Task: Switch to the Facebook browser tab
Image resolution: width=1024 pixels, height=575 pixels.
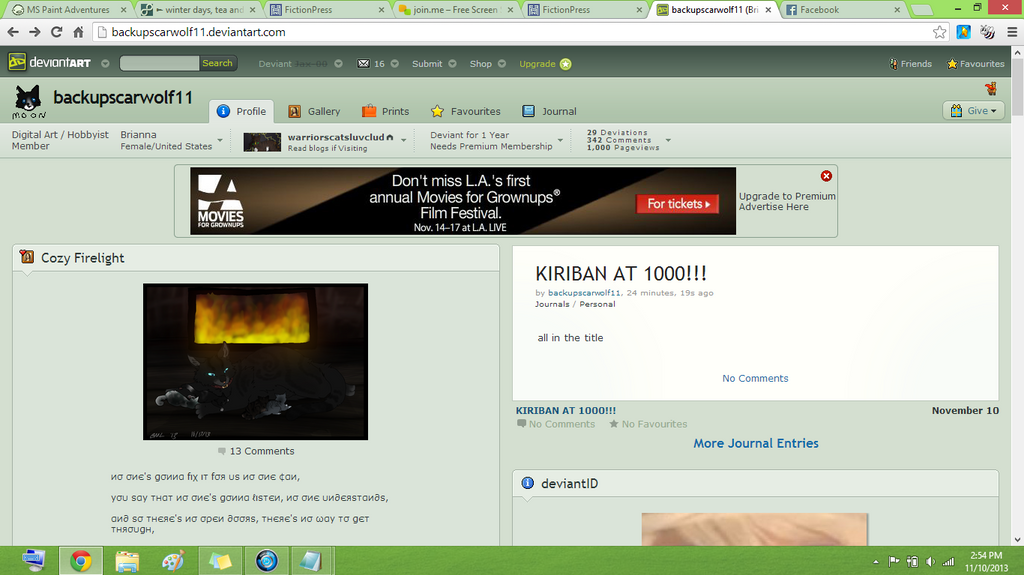Action: (x=840, y=10)
